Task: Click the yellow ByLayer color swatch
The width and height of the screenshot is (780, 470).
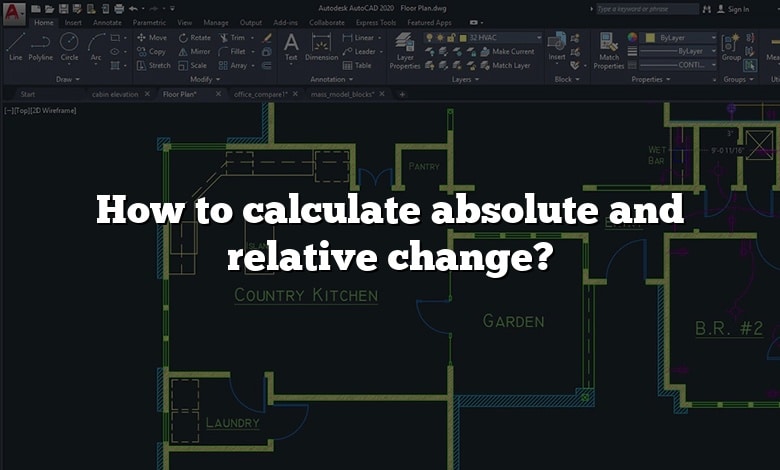Action: pos(650,38)
